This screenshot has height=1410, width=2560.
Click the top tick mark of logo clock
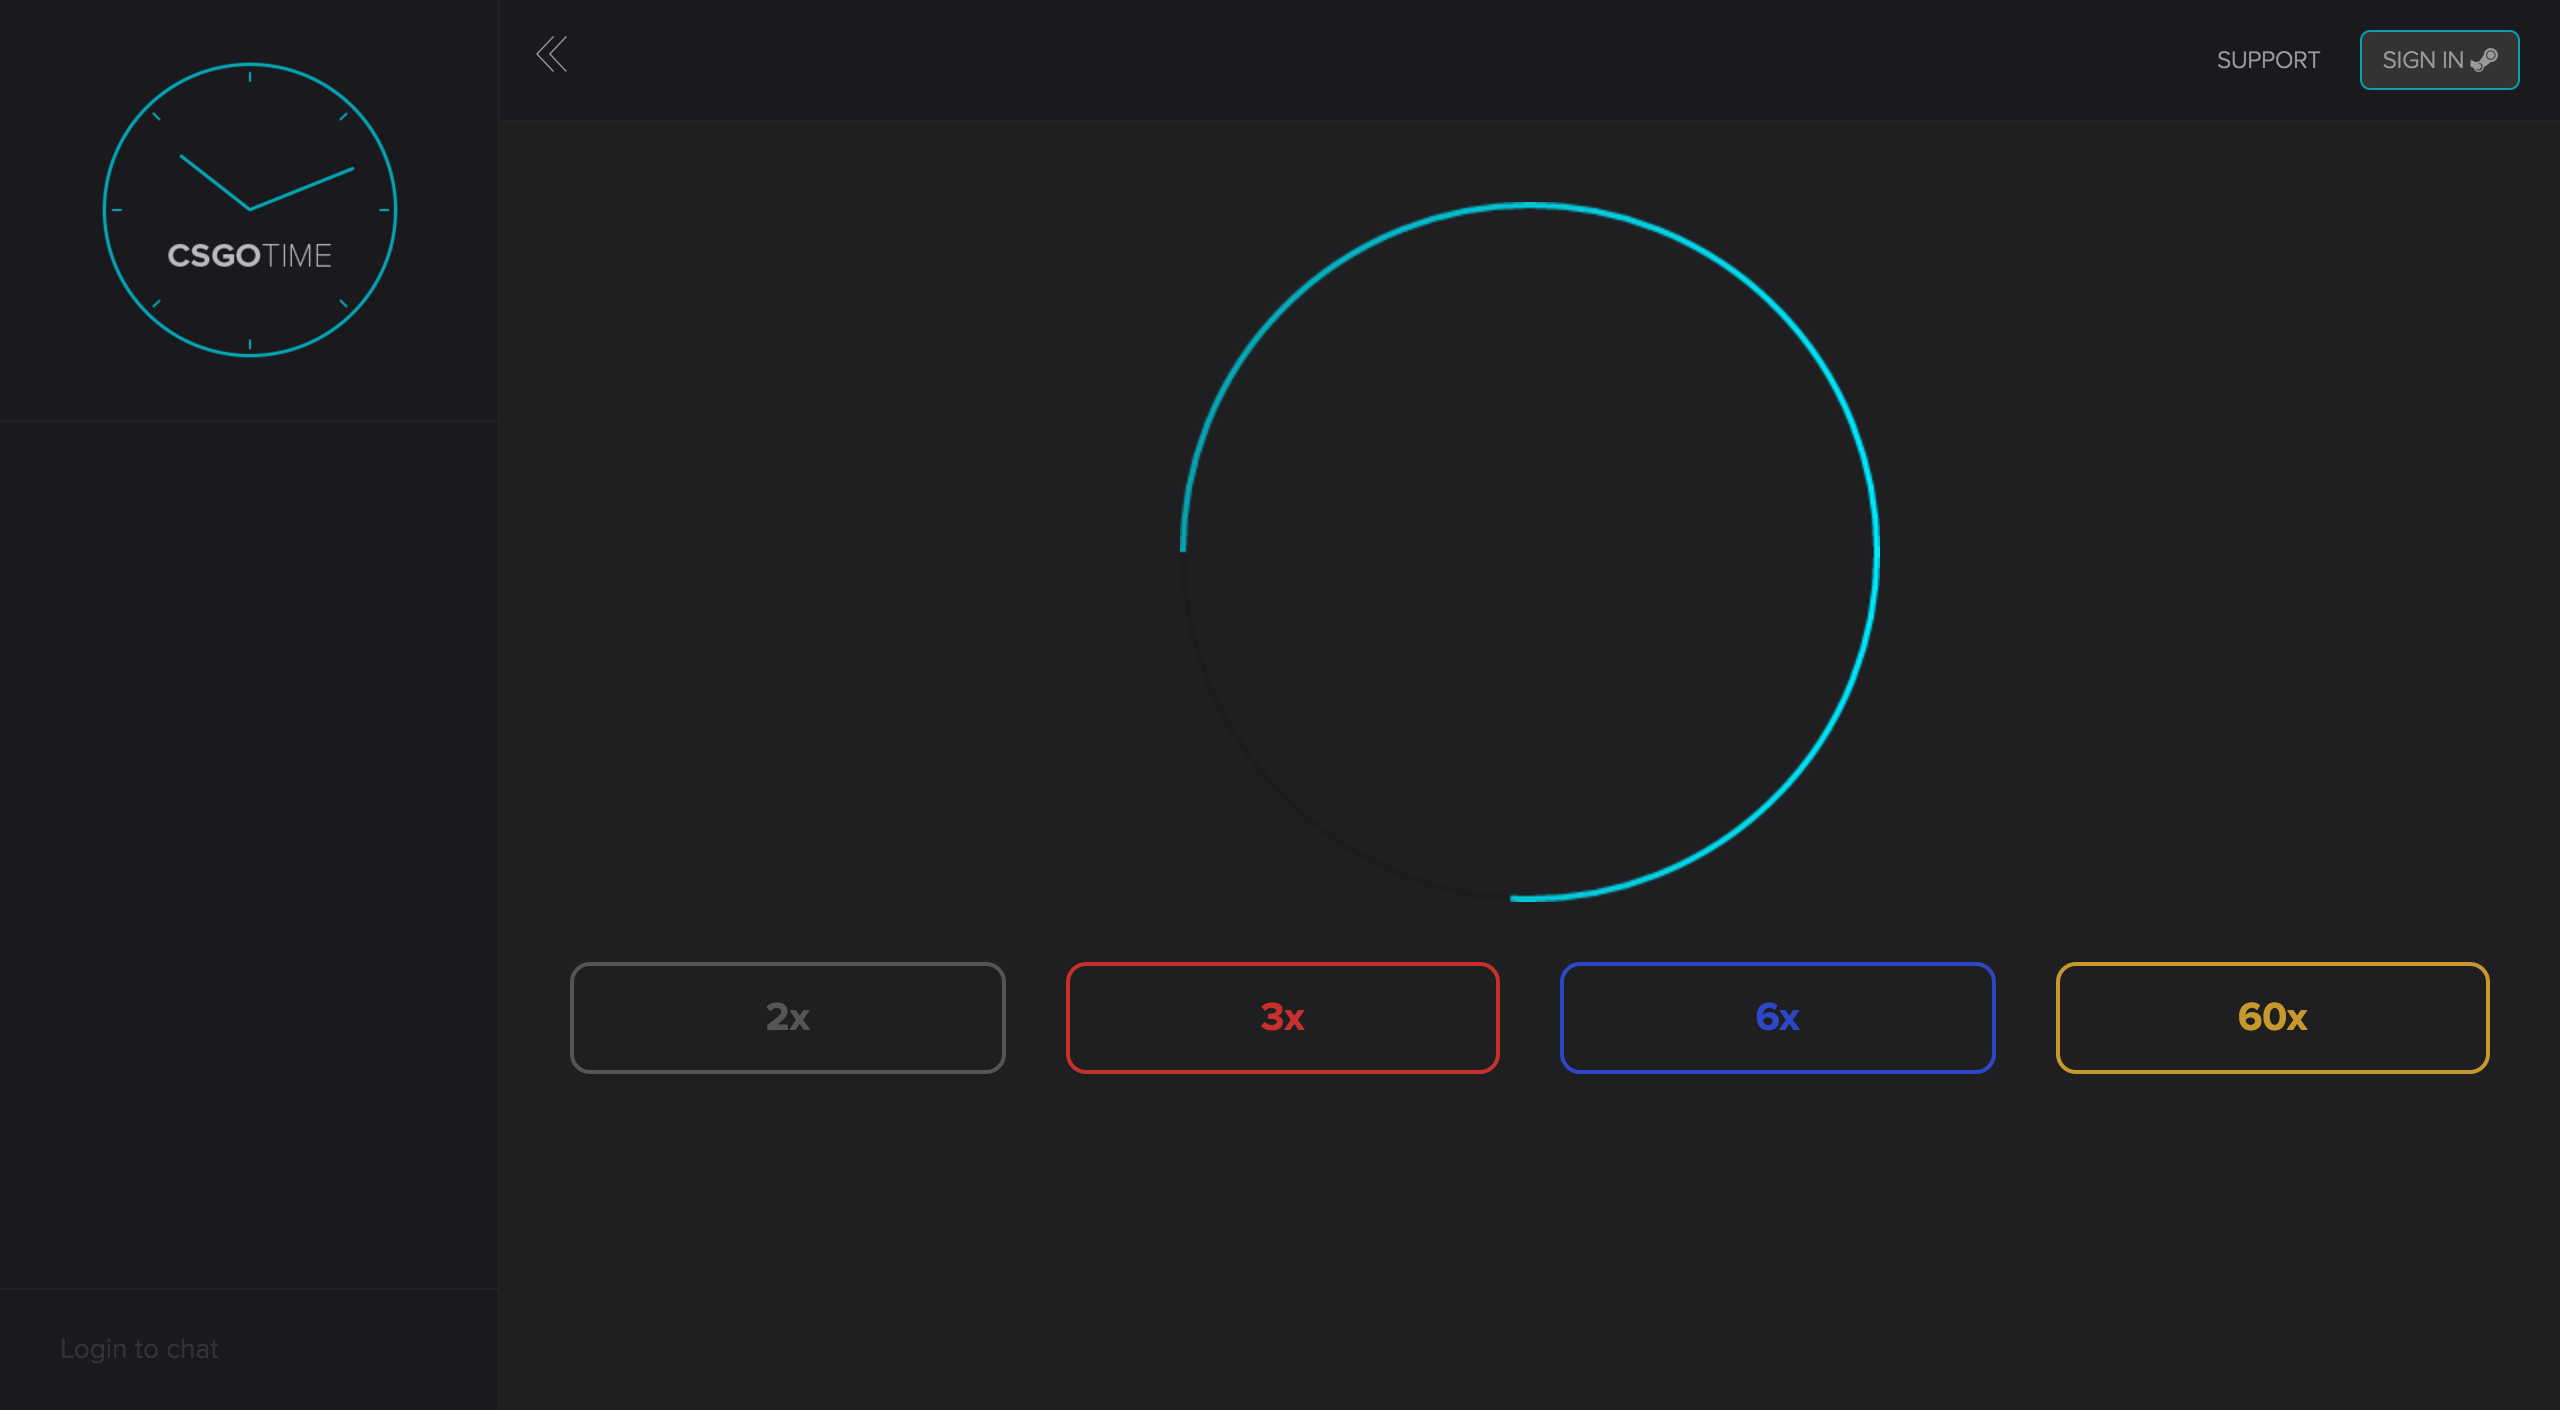(x=250, y=77)
